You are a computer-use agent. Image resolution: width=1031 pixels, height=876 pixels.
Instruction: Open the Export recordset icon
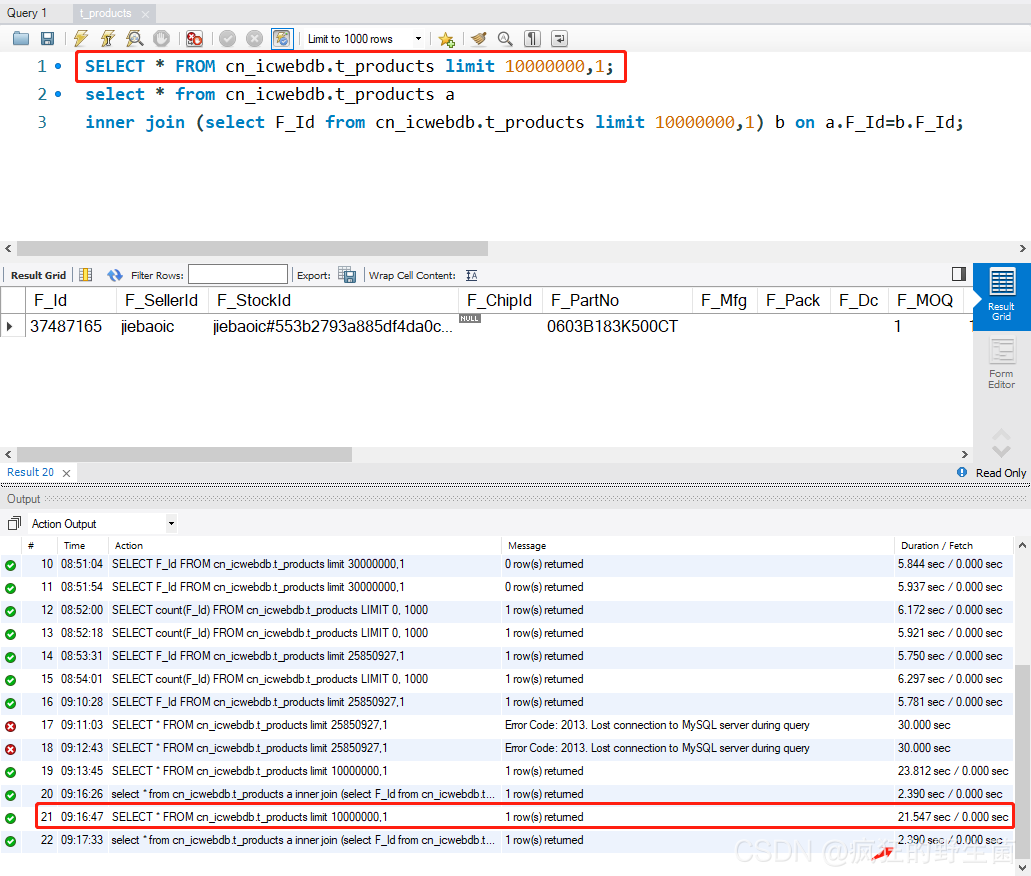(x=346, y=275)
